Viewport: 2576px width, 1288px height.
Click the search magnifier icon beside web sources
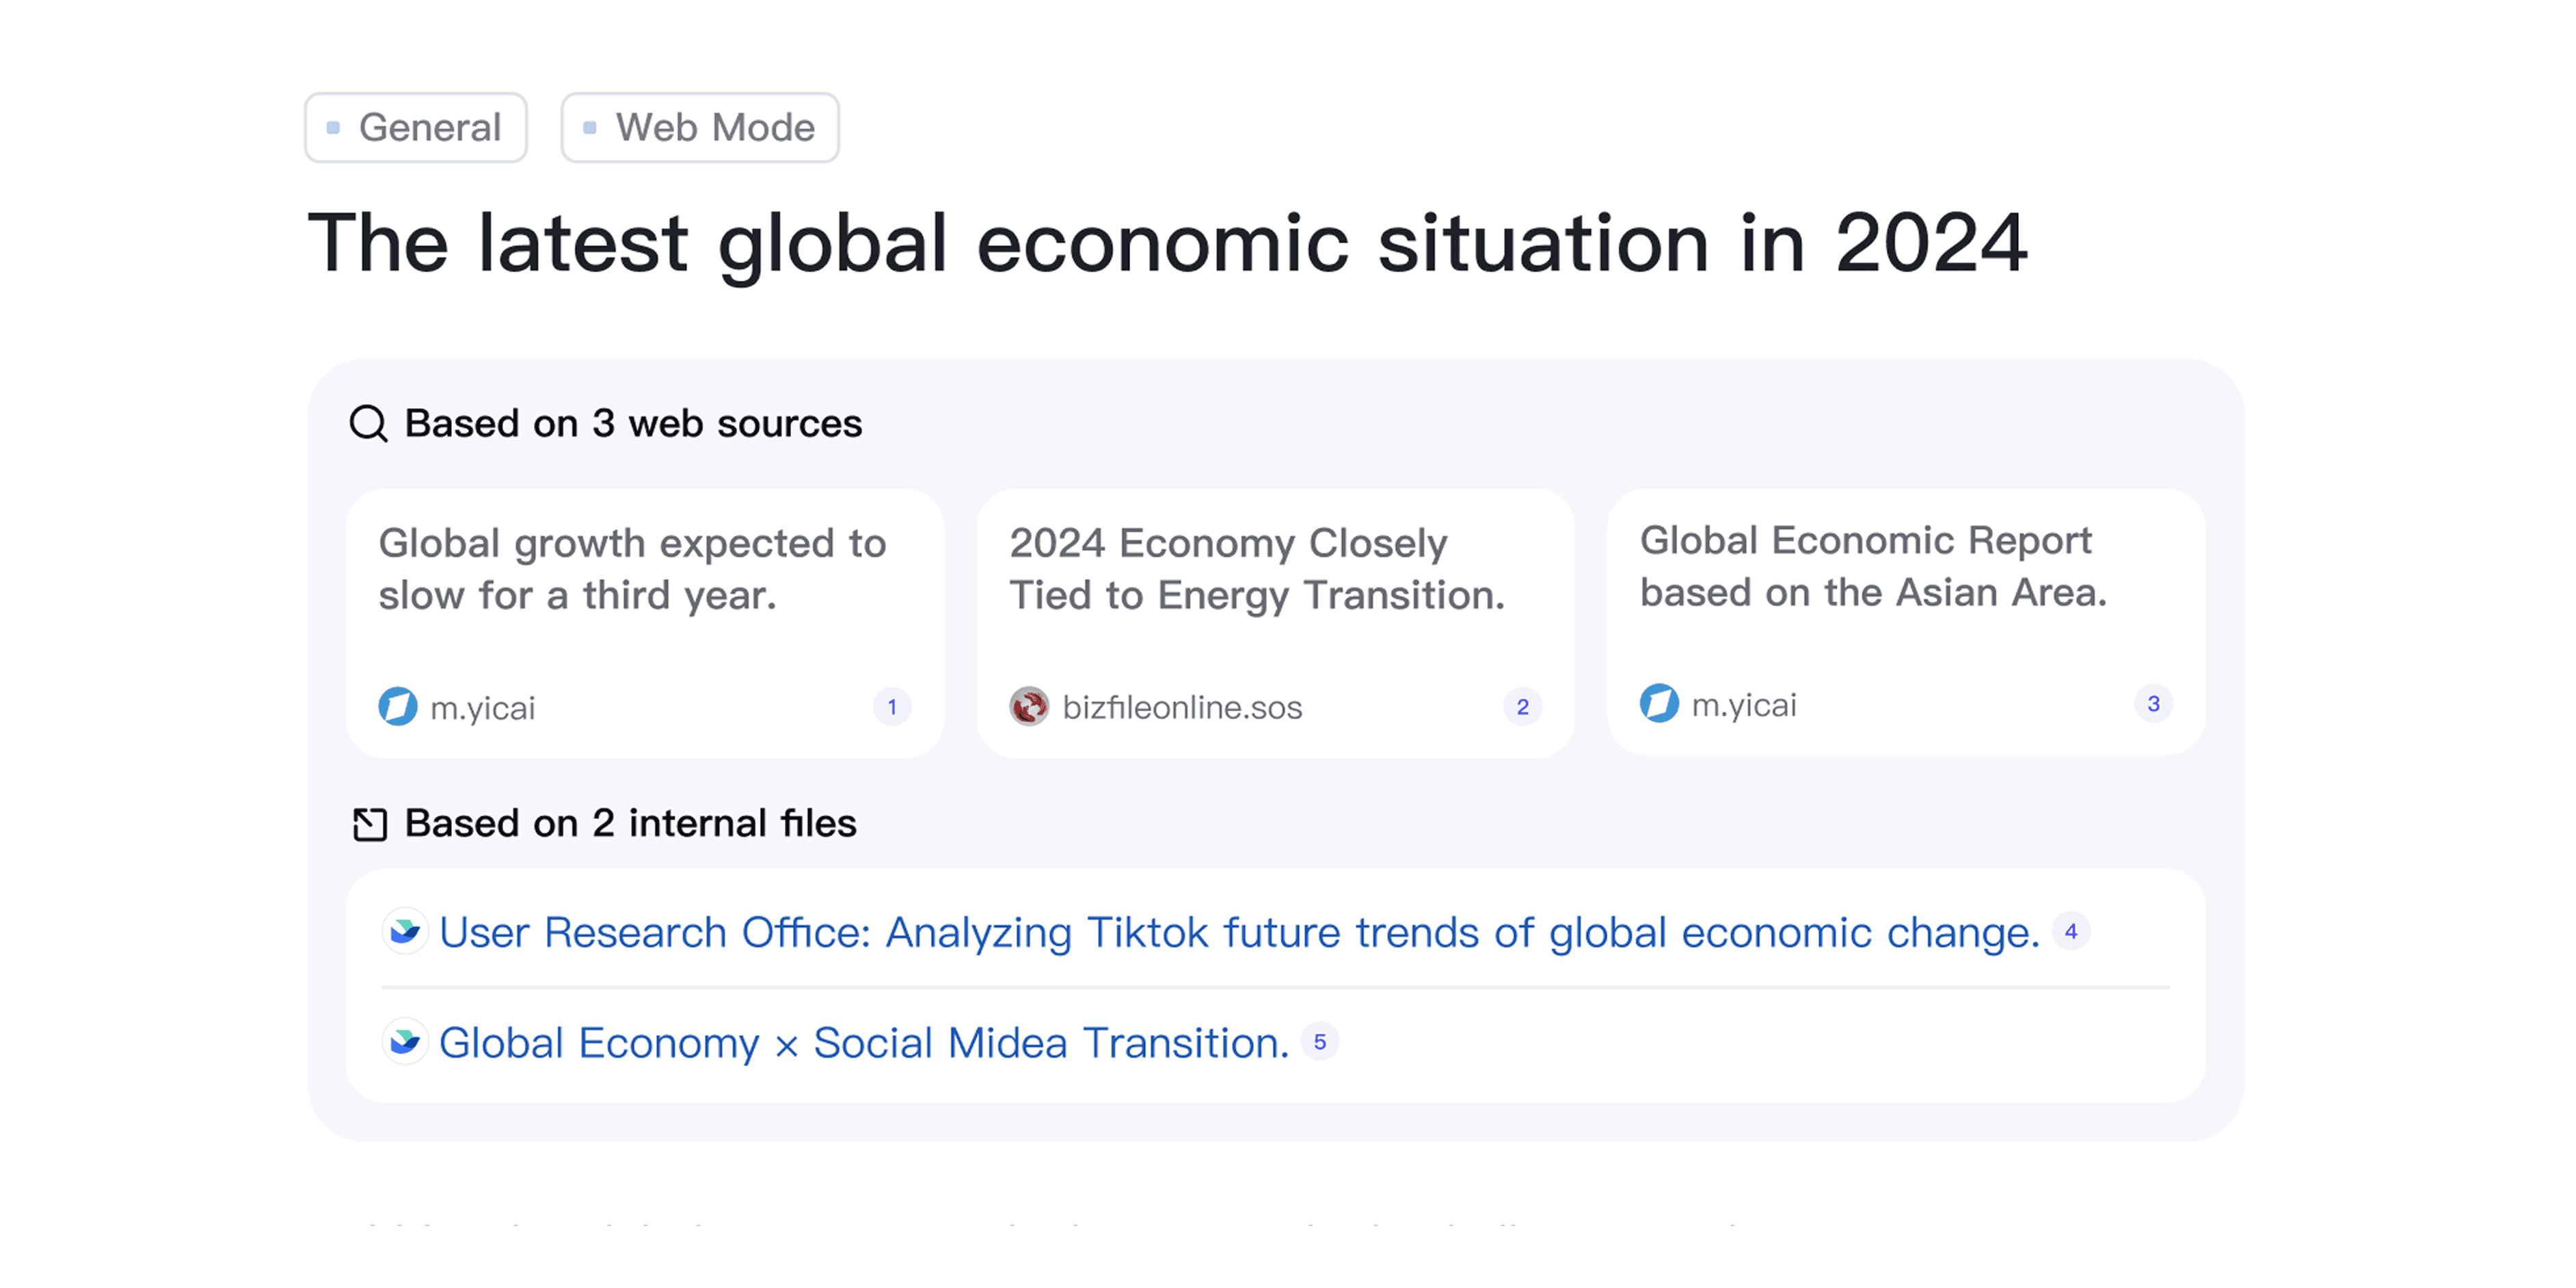(368, 423)
